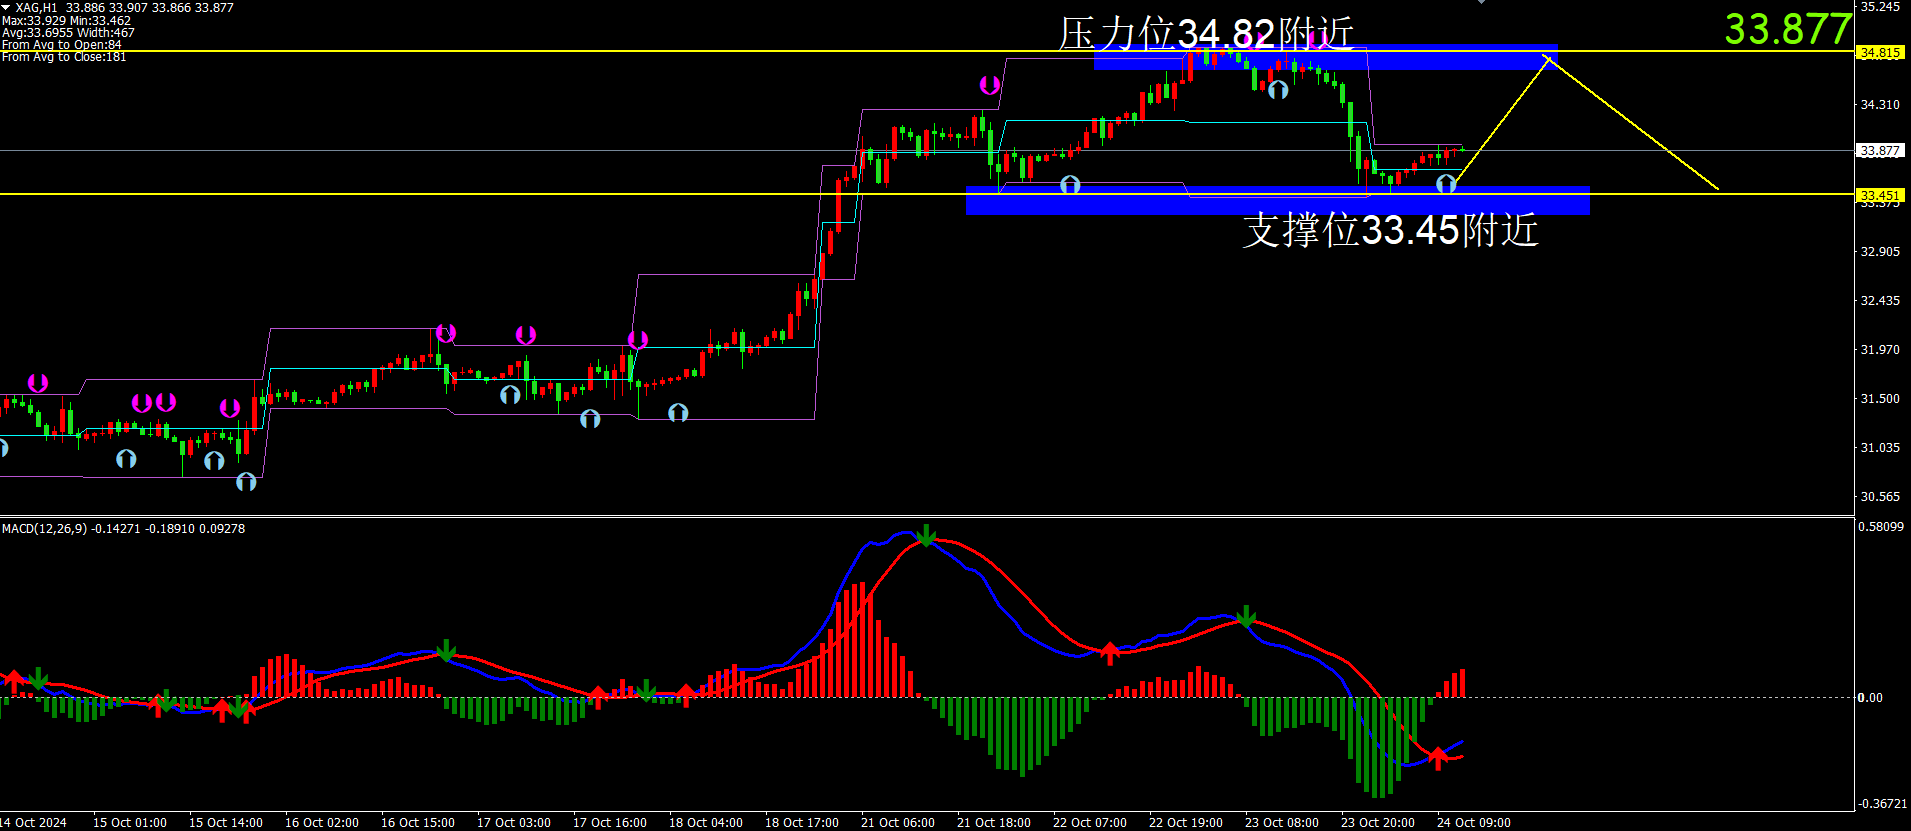
Task: Select the blue support zone rectangle near 33.45
Action: (1277, 200)
